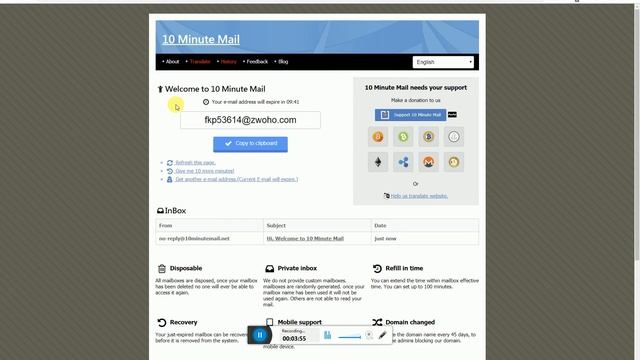
Task: Click the 10 Minute Mail site title
Action: 201,40
